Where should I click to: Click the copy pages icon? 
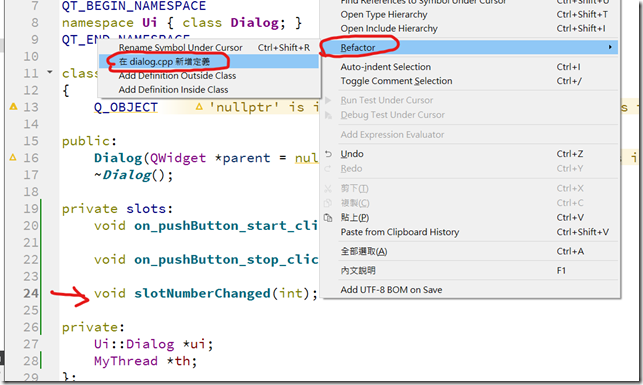tap(328, 203)
